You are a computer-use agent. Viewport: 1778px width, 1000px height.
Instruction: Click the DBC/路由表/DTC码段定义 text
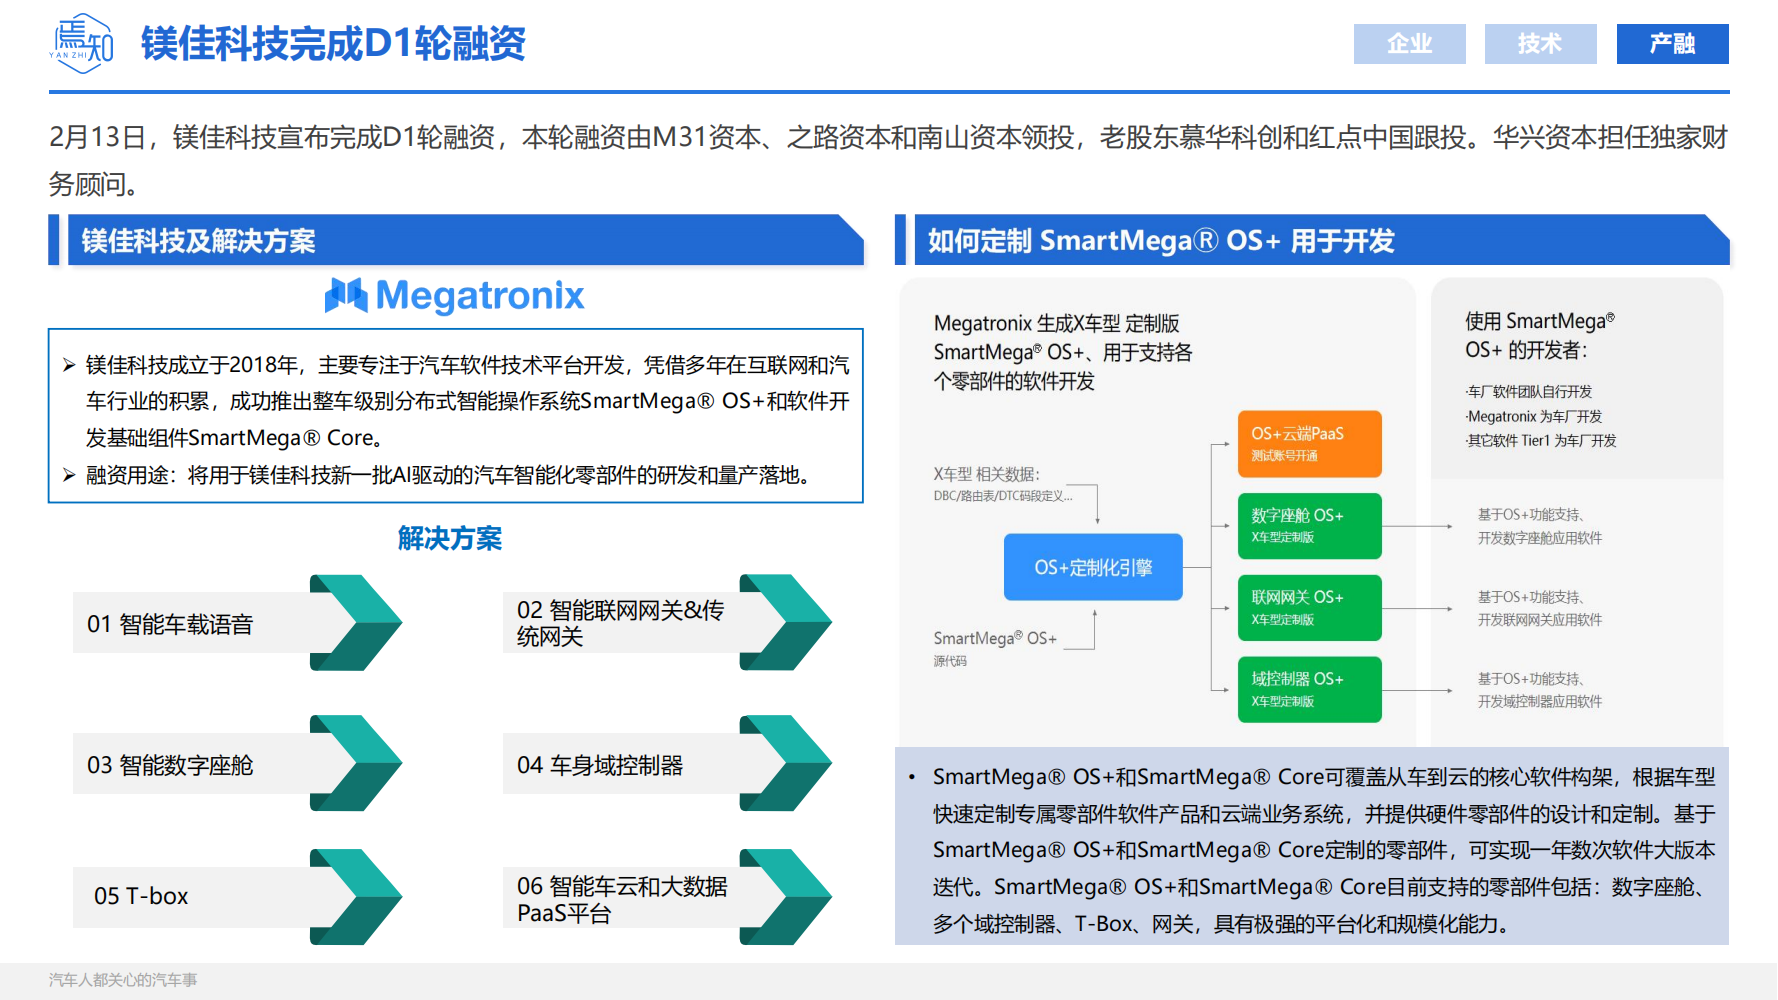[1003, 496]
